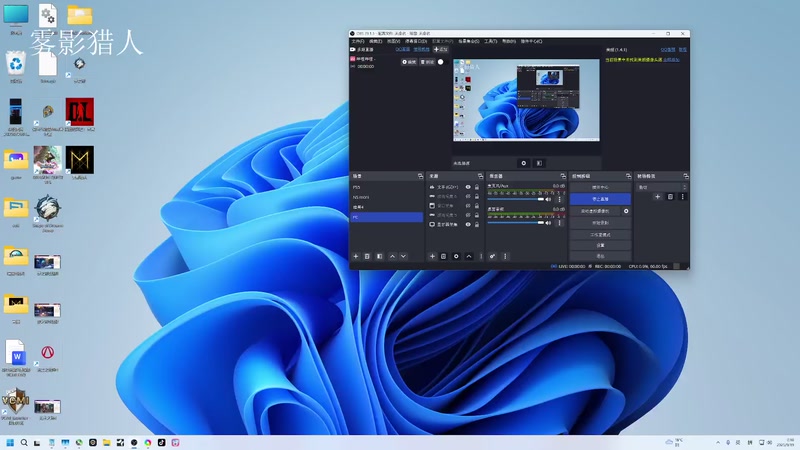
Task: Open the Sources toolbar three-dot menu
Action: [x=481, y=256]
